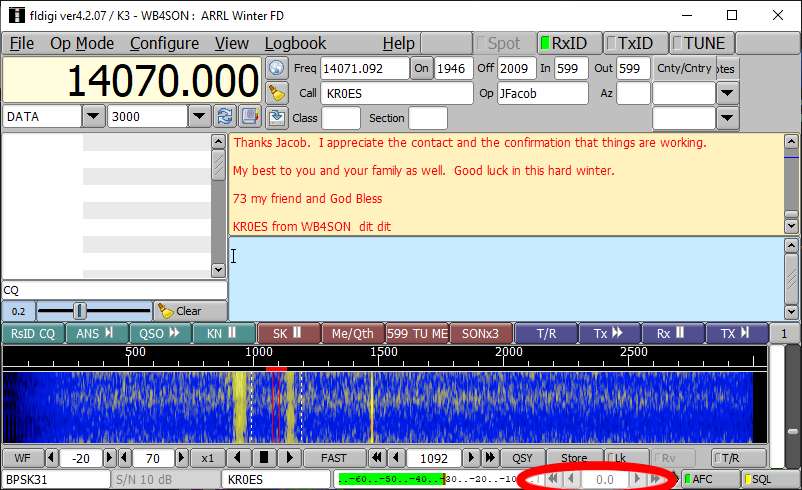Click the broom clear-log icon beside Call

[x=277, y=93]
